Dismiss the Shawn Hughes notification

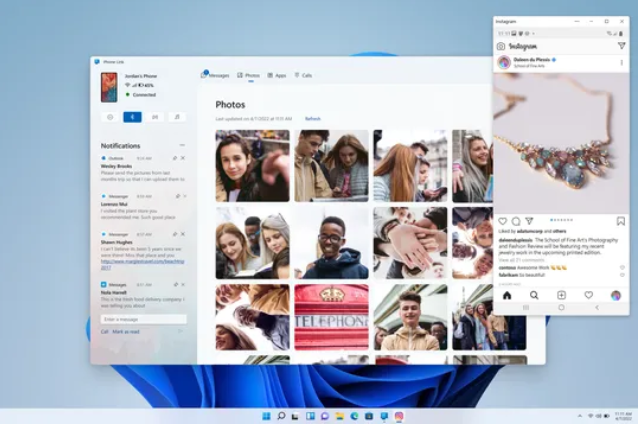(183, 234)
